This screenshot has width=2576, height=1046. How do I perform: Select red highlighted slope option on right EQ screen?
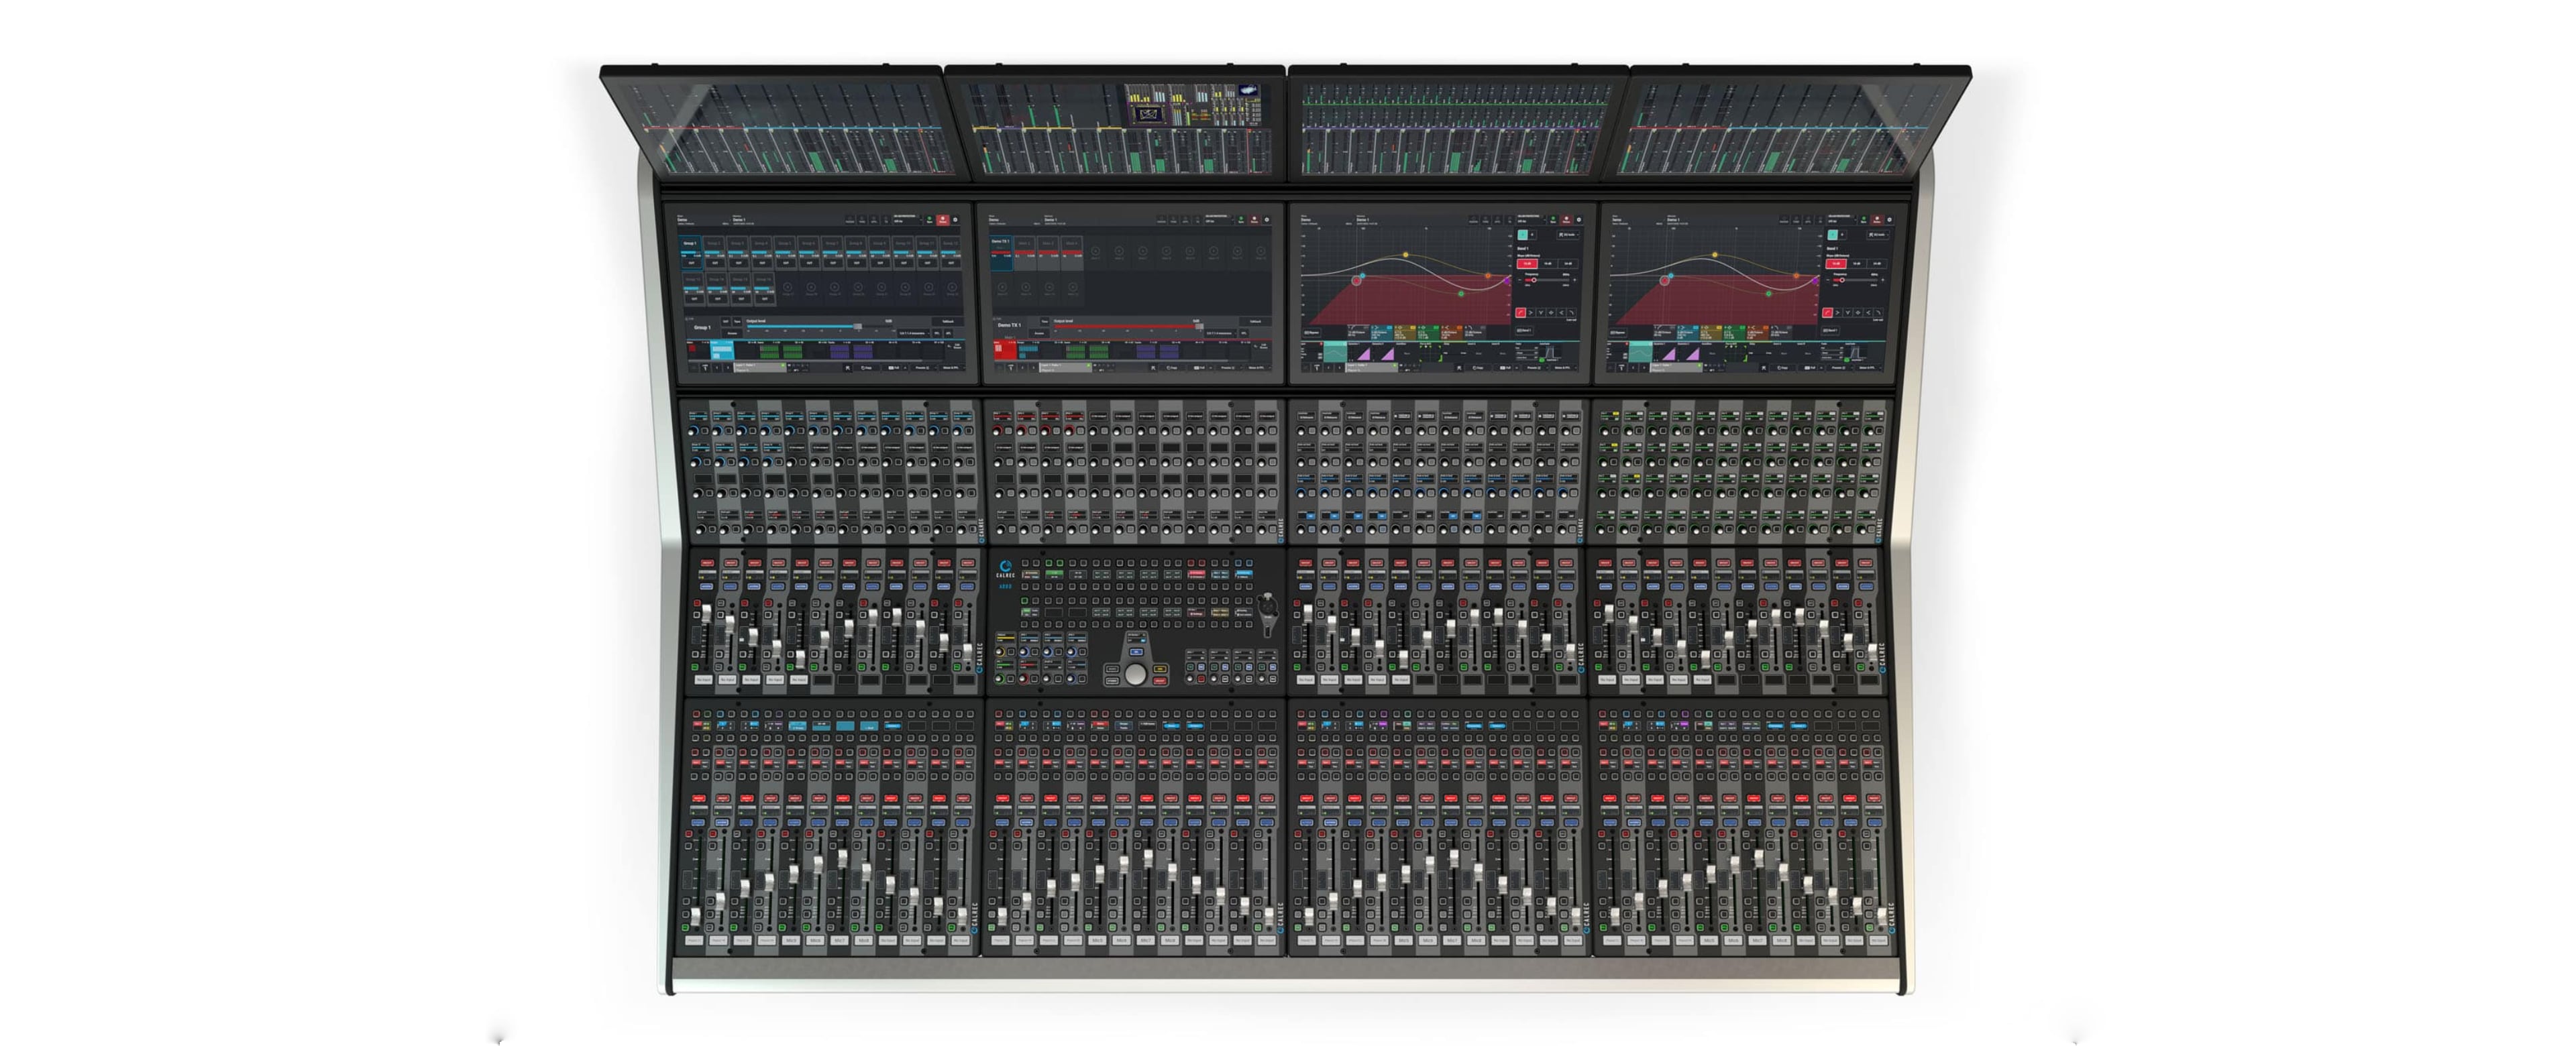pos(1835,263)
